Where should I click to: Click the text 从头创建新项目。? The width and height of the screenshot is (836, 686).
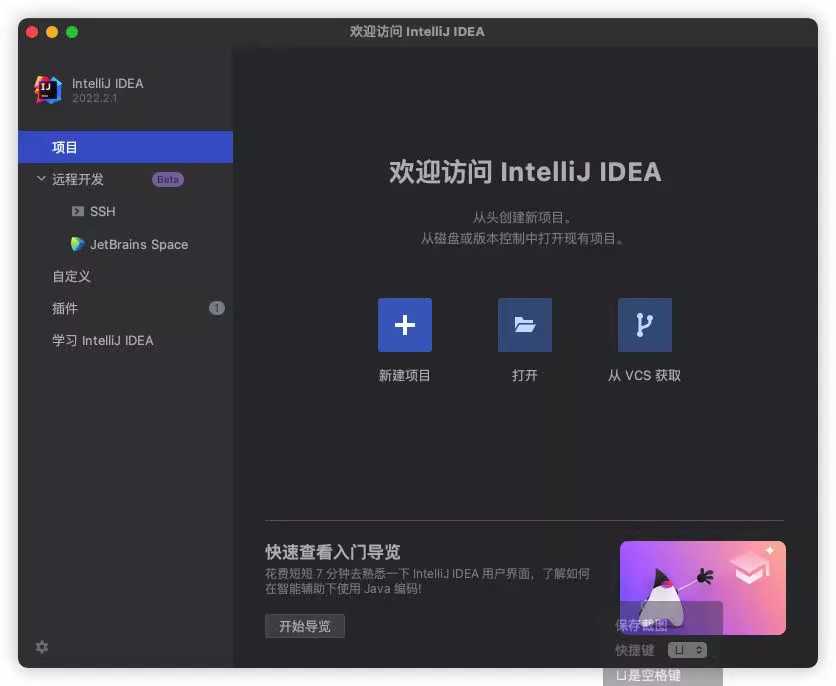click(522, 217)
